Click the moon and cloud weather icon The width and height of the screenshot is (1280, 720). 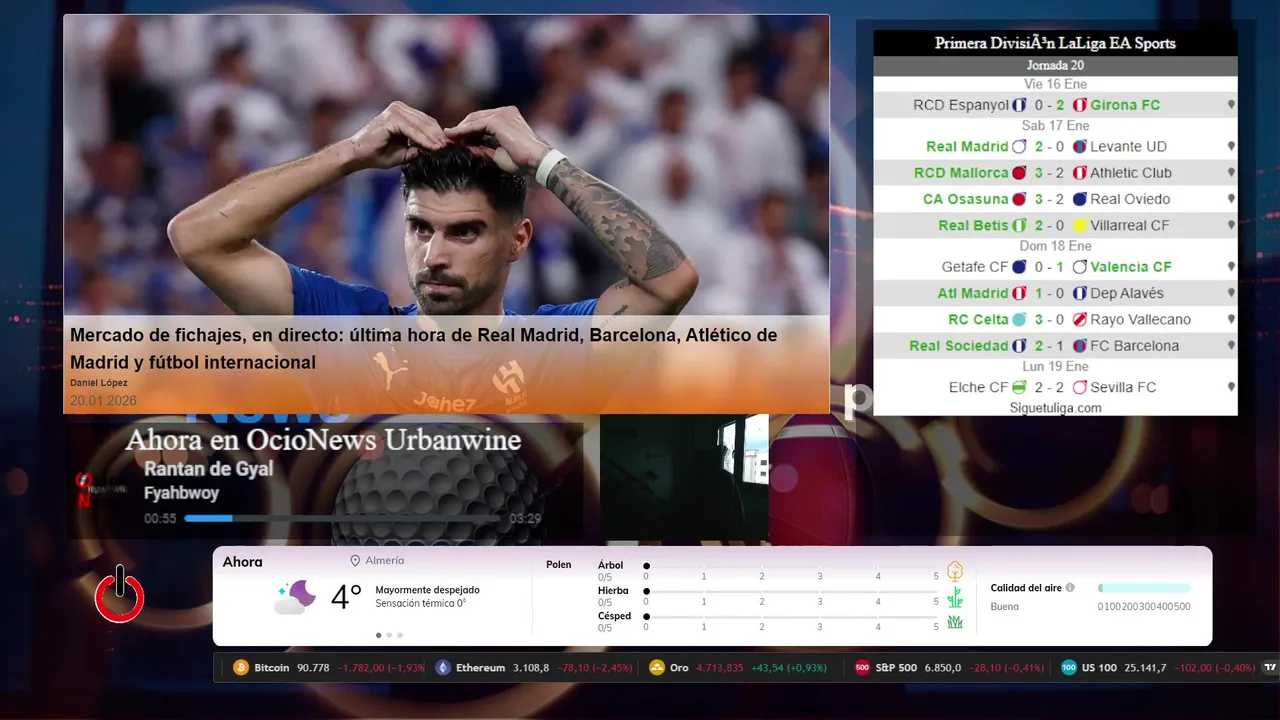click(x=295, y=597)
